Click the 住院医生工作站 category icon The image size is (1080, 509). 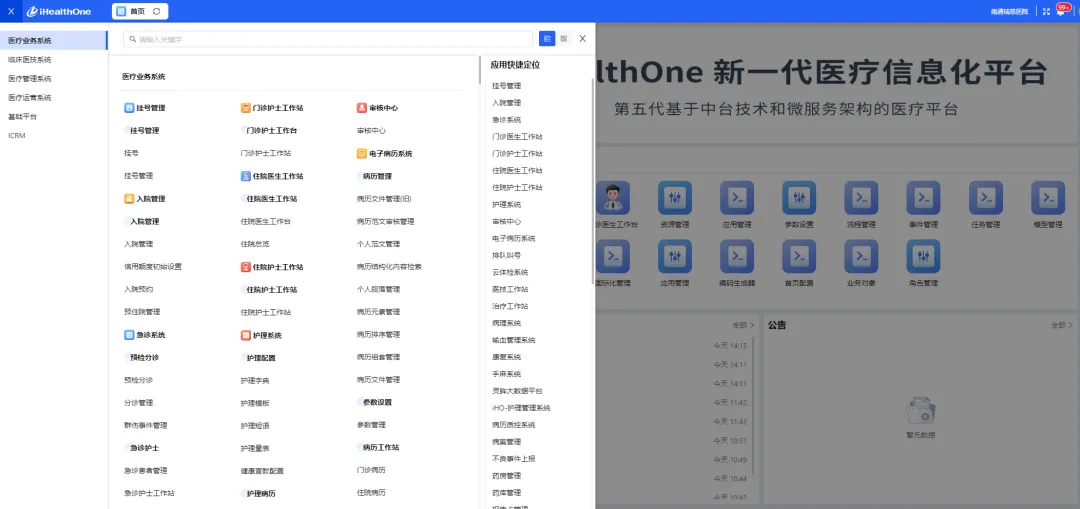coord(245,176)
